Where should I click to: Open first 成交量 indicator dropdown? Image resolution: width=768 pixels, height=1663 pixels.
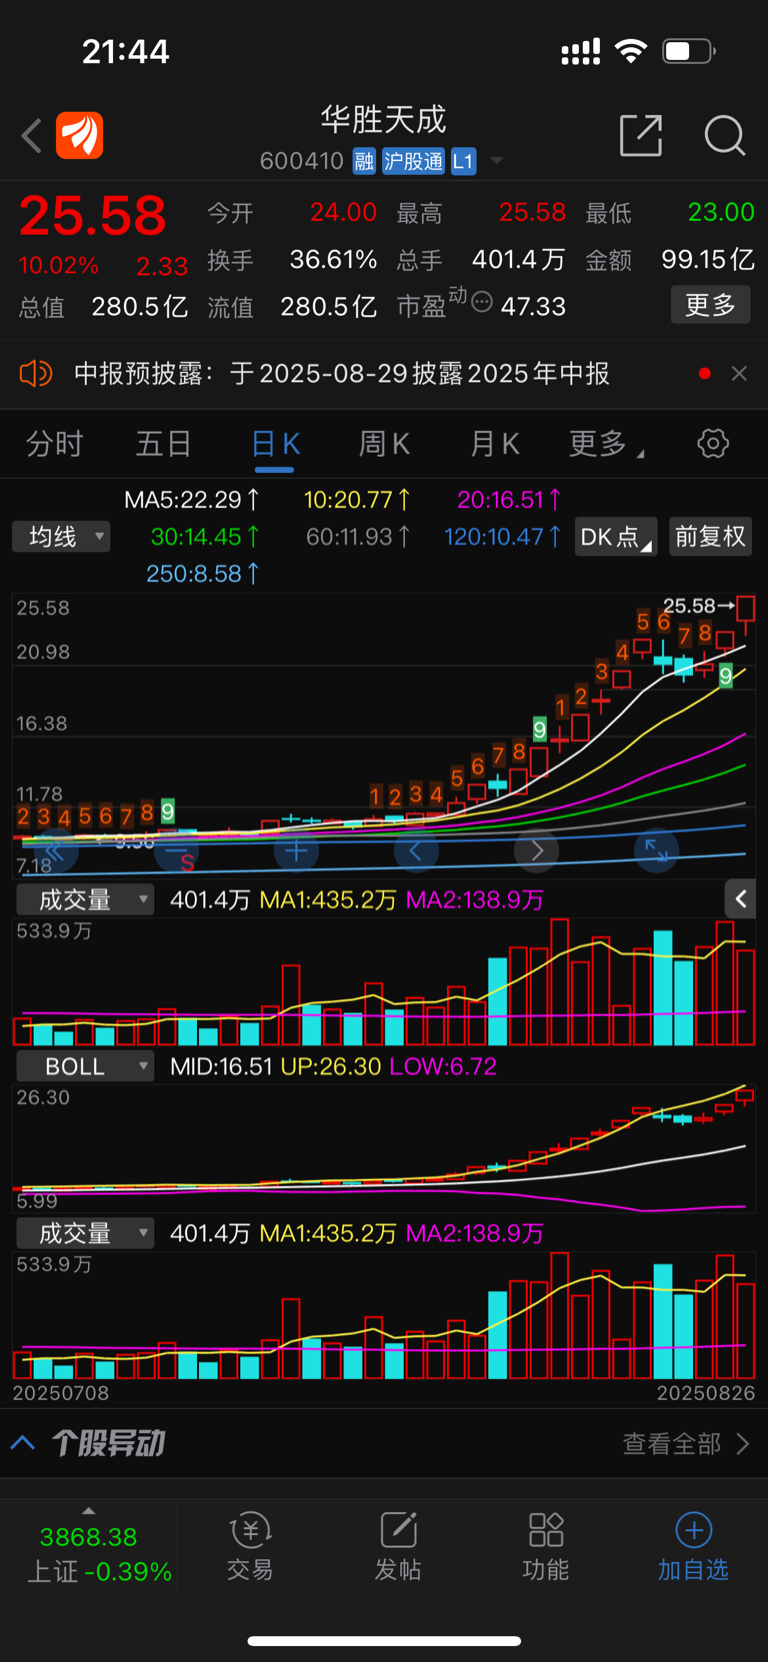86,900
